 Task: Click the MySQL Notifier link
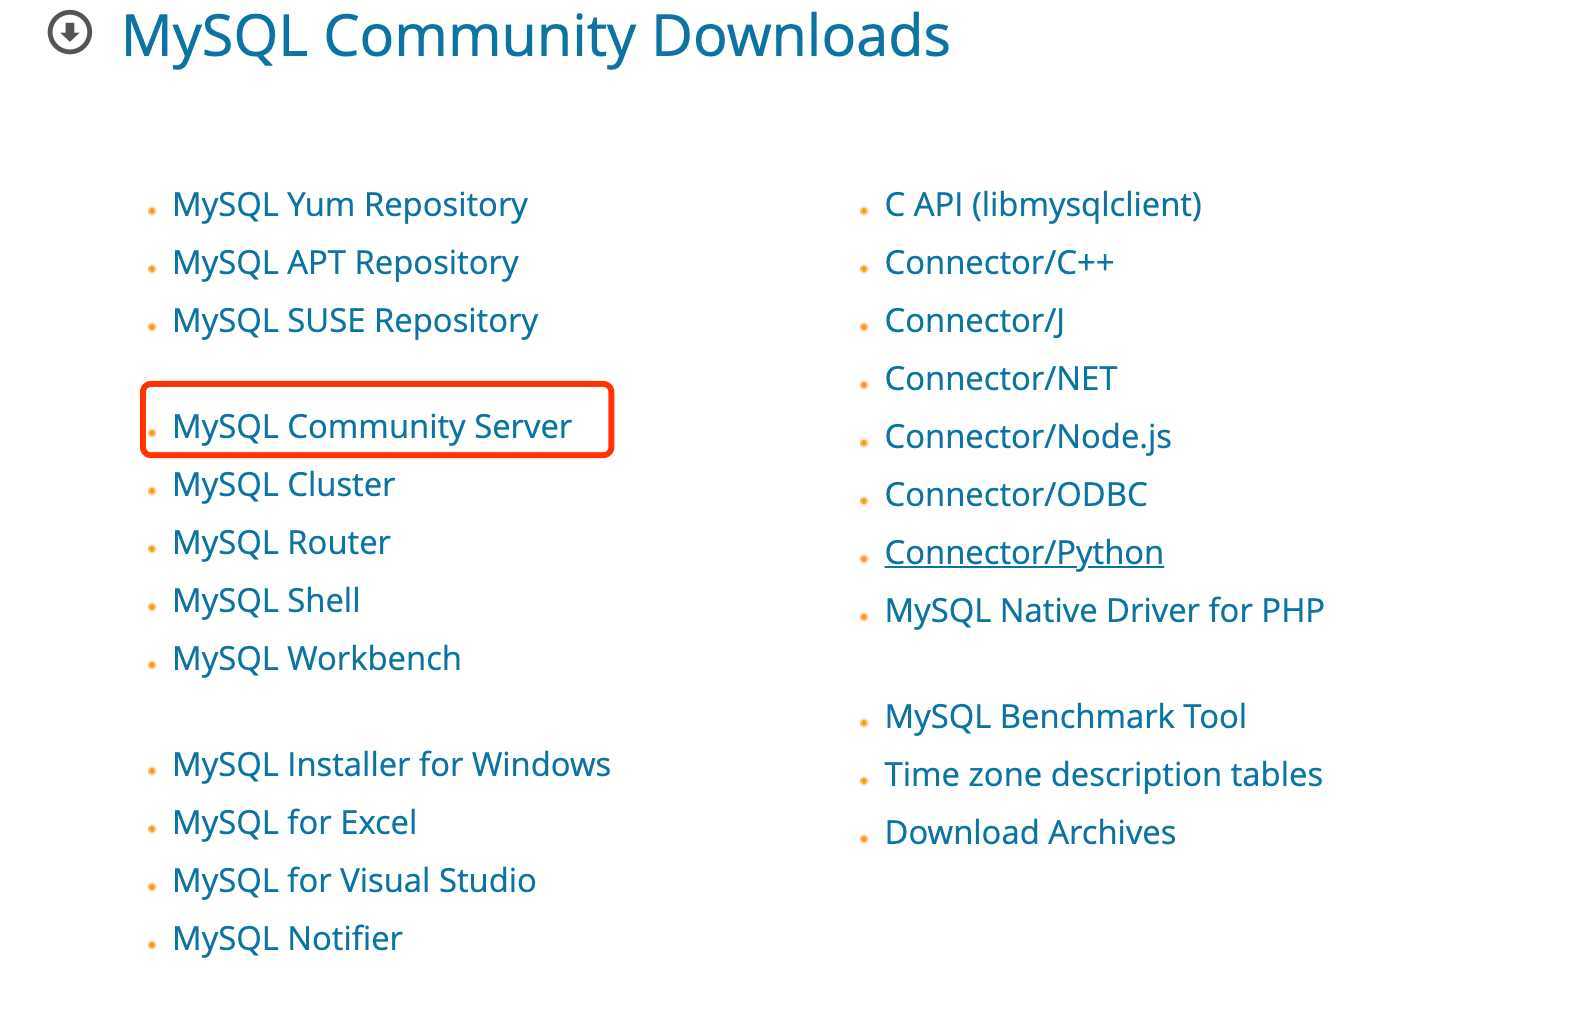tap(287, 938)
